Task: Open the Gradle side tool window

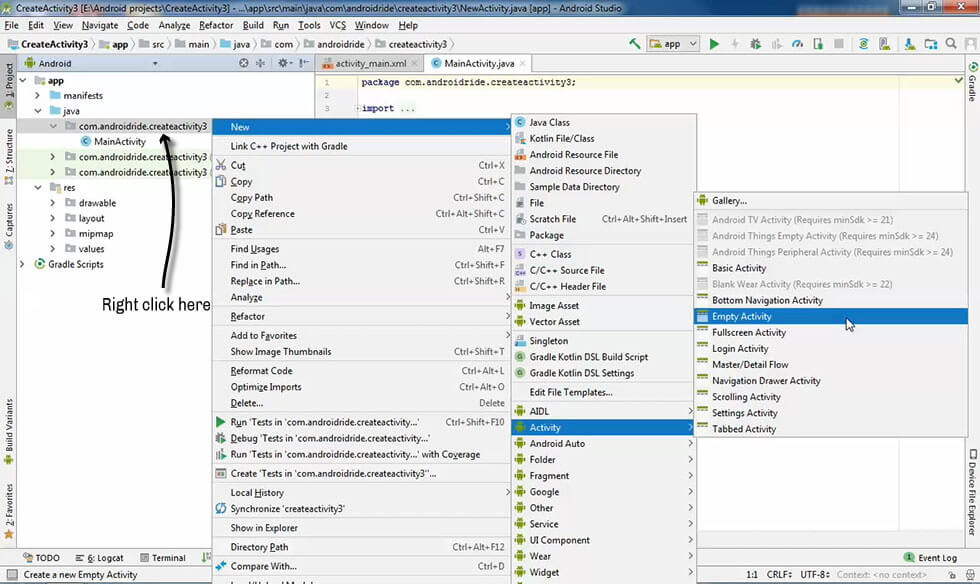Action: 972,81
